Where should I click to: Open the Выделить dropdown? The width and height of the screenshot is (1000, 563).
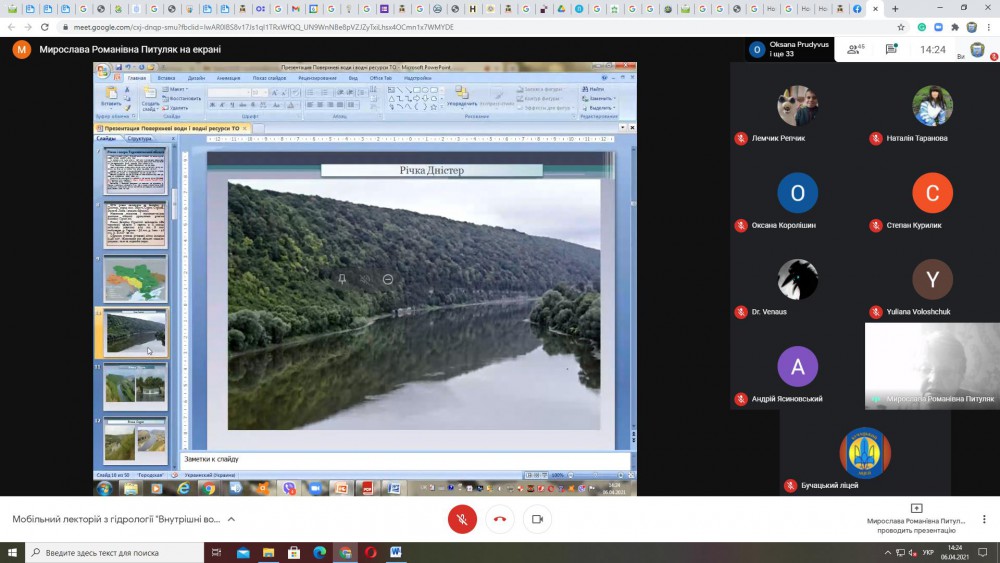pos(598,108)
